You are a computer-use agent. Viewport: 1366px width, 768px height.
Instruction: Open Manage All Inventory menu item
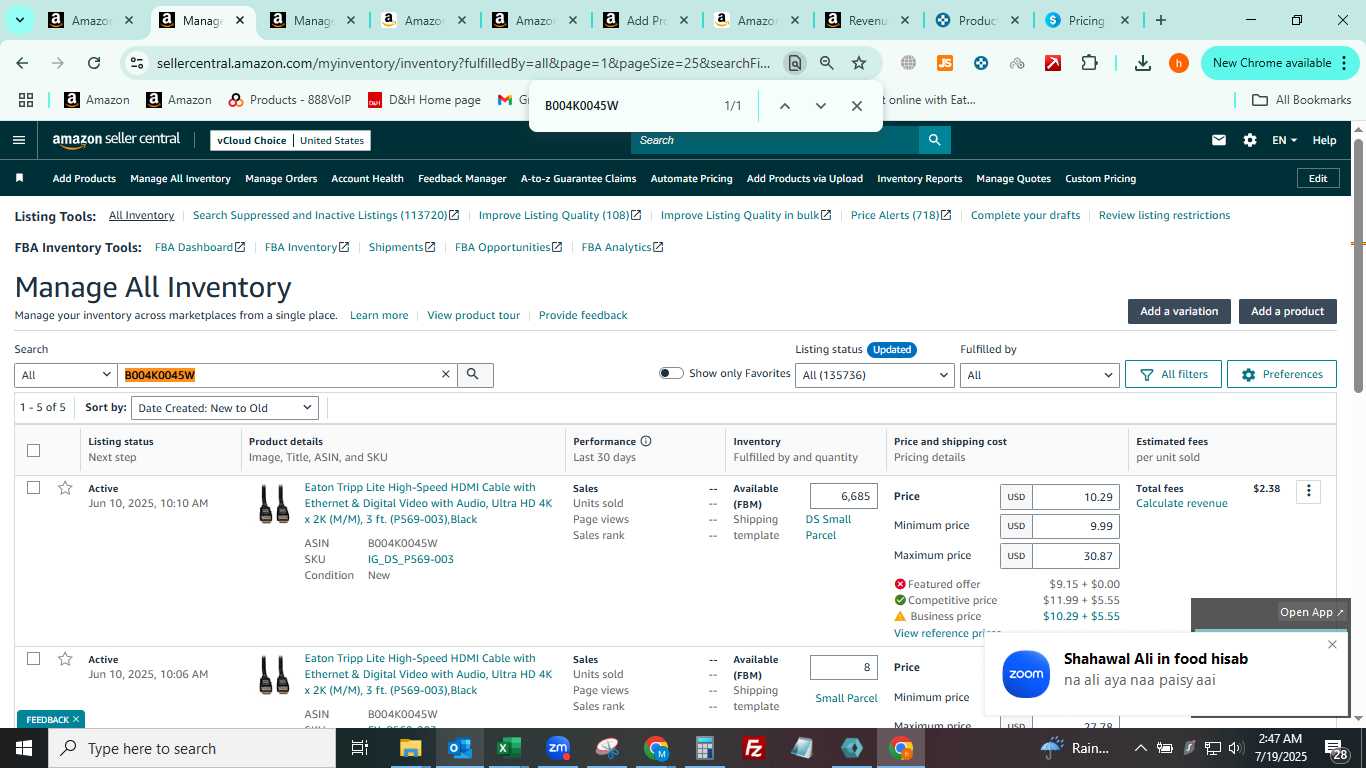tap(180, 178)
